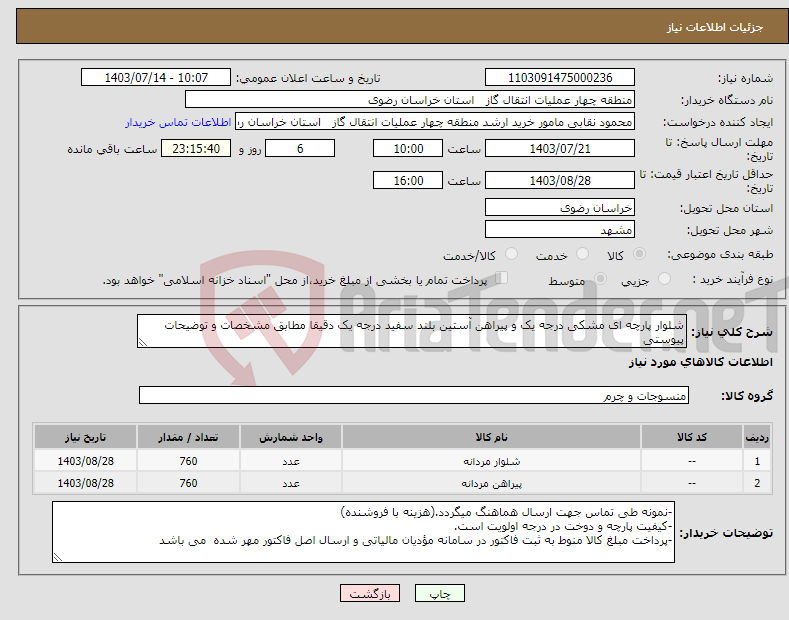The width and height of the screenshot is (789, 620).
Task: Click date 1403/08/28 in the پیراهن مردانه row
Action: [x=86, y=483]
